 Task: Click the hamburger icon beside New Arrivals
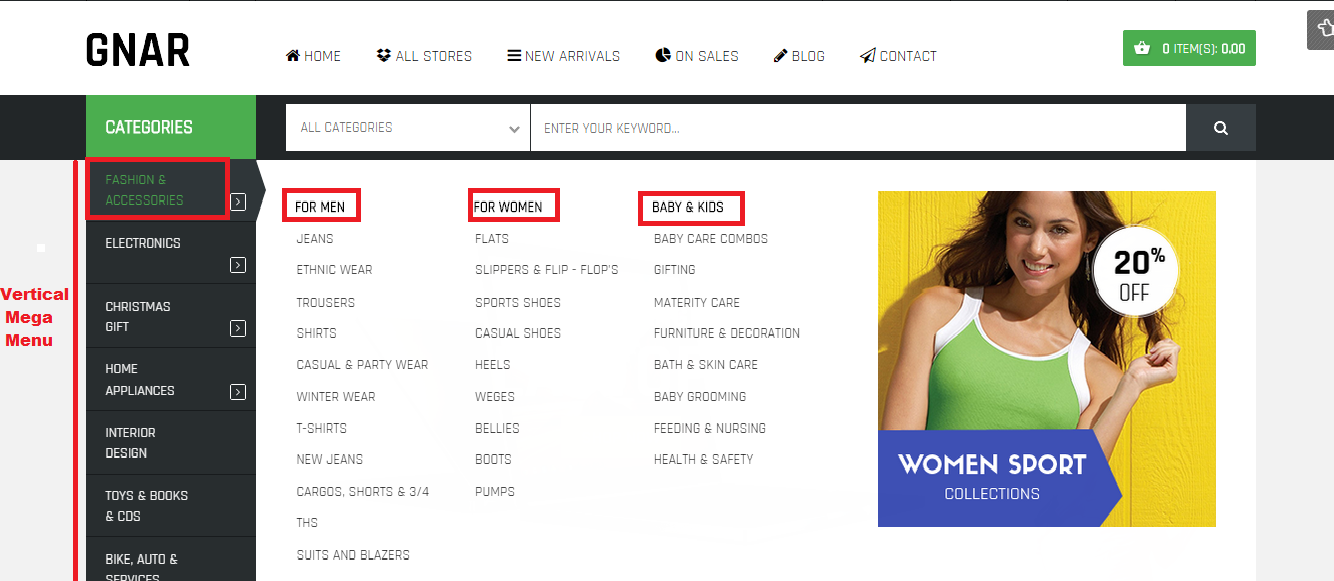[x=514, y=56]
